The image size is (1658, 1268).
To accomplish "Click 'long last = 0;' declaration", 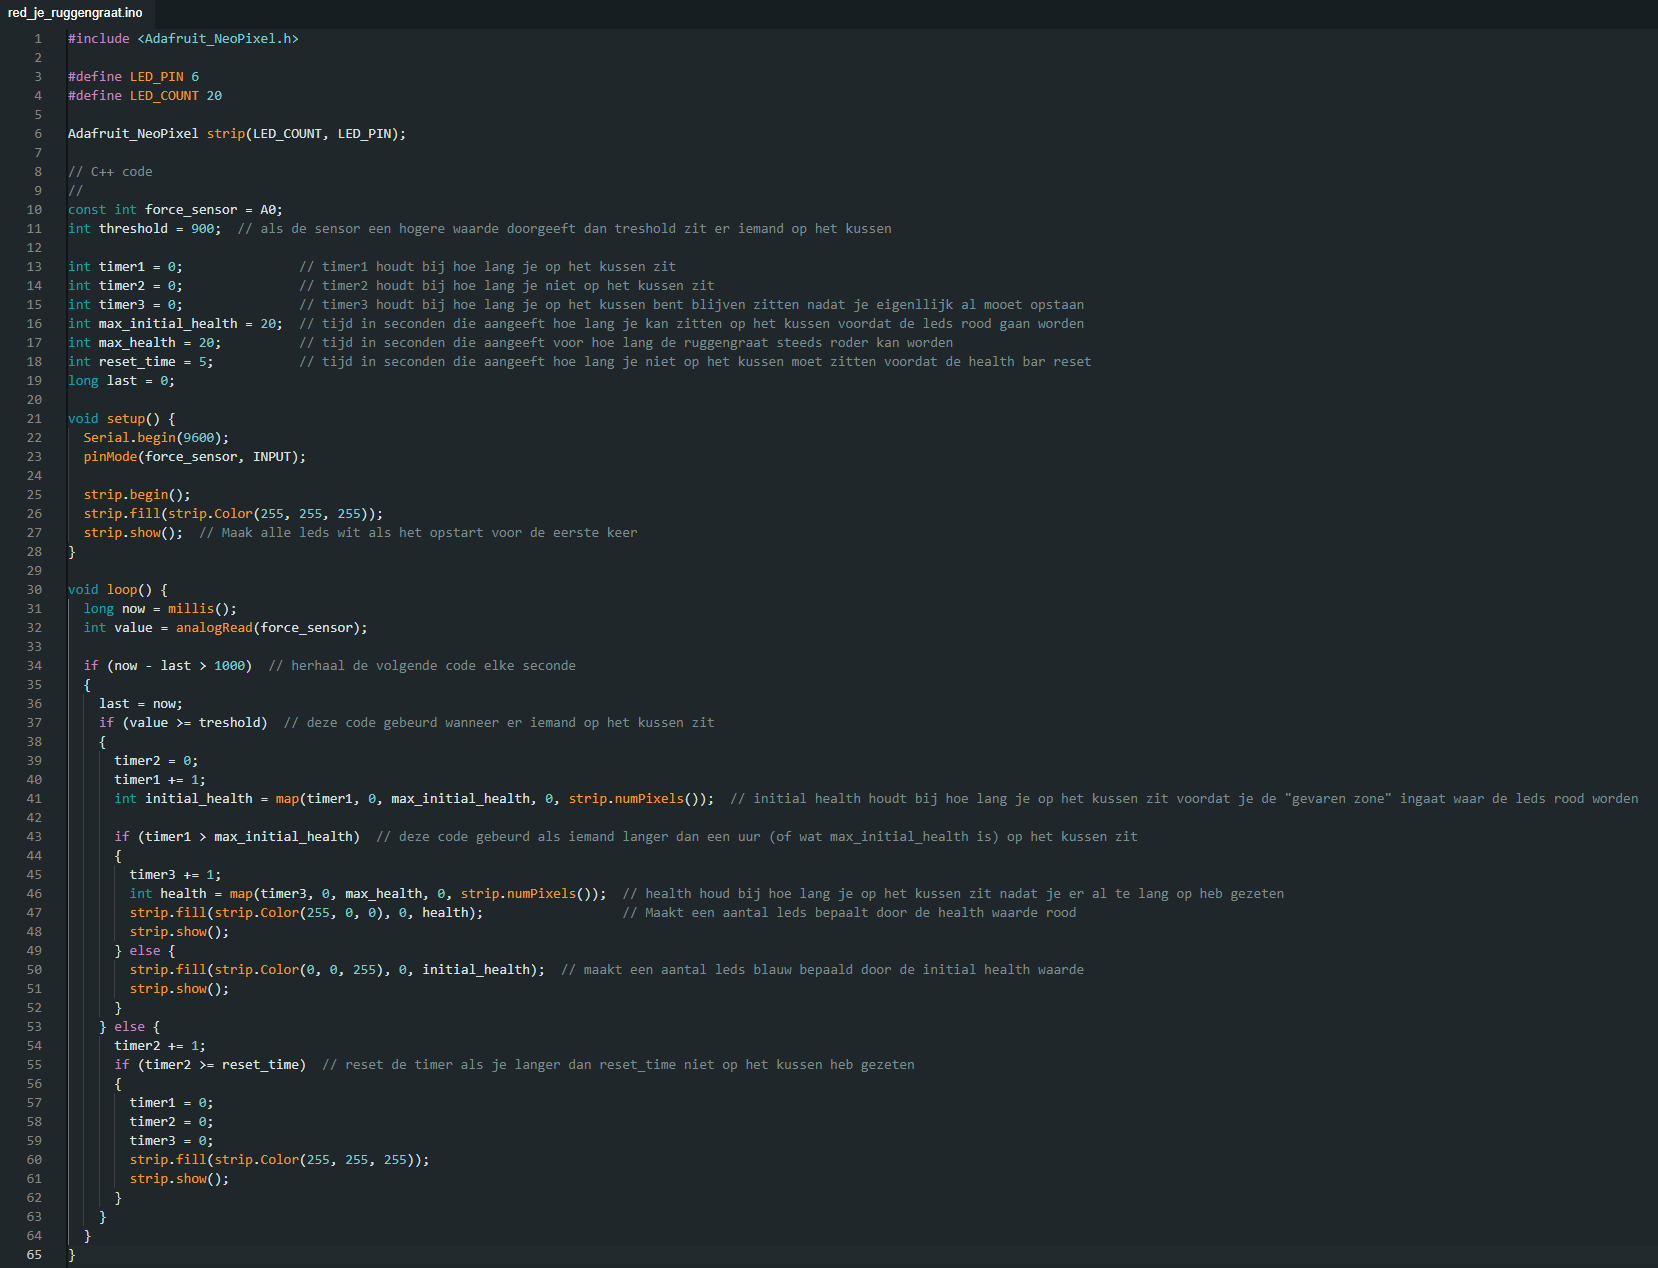I will pyautogui.click(x=121, y=381).
